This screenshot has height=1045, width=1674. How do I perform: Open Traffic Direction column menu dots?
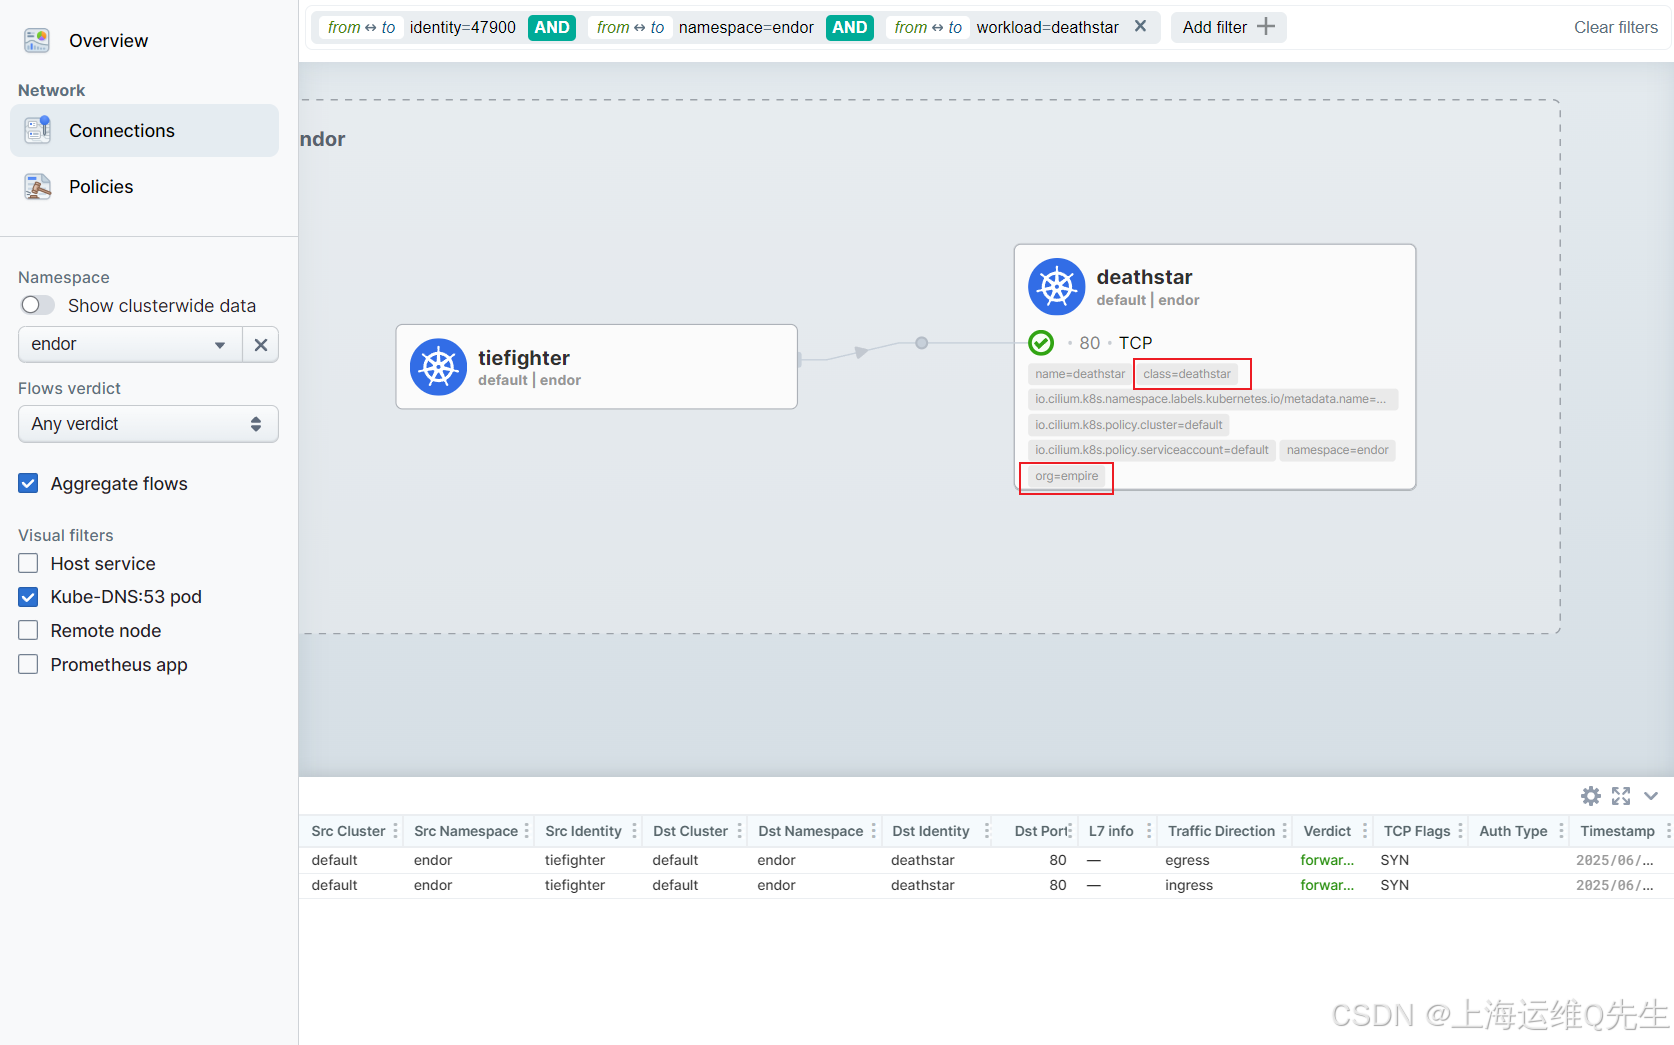coord(1285,831)
